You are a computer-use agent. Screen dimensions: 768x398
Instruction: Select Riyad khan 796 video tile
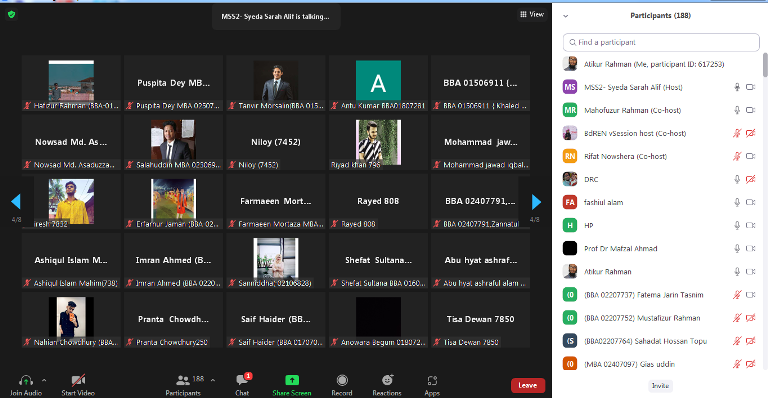[x=378, y=142]
